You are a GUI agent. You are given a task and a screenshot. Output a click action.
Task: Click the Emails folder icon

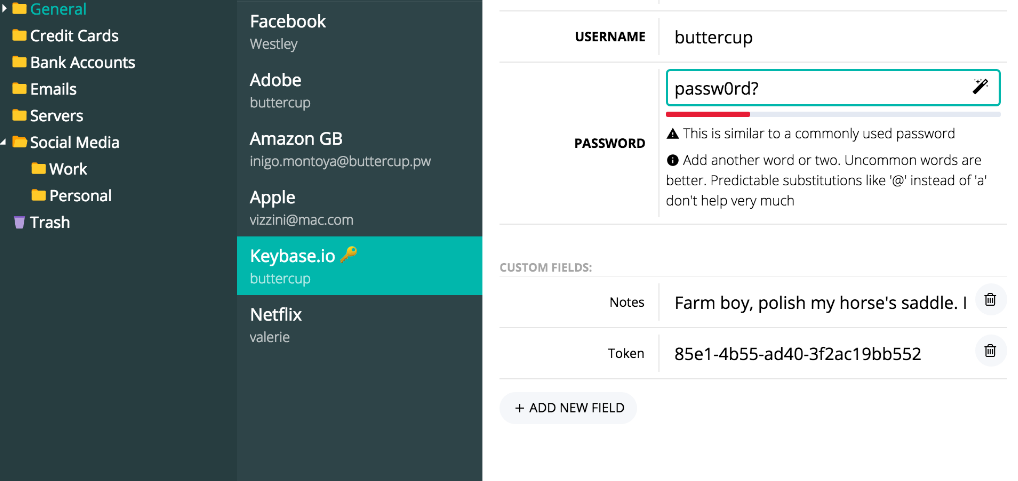[x=19, y=88]
